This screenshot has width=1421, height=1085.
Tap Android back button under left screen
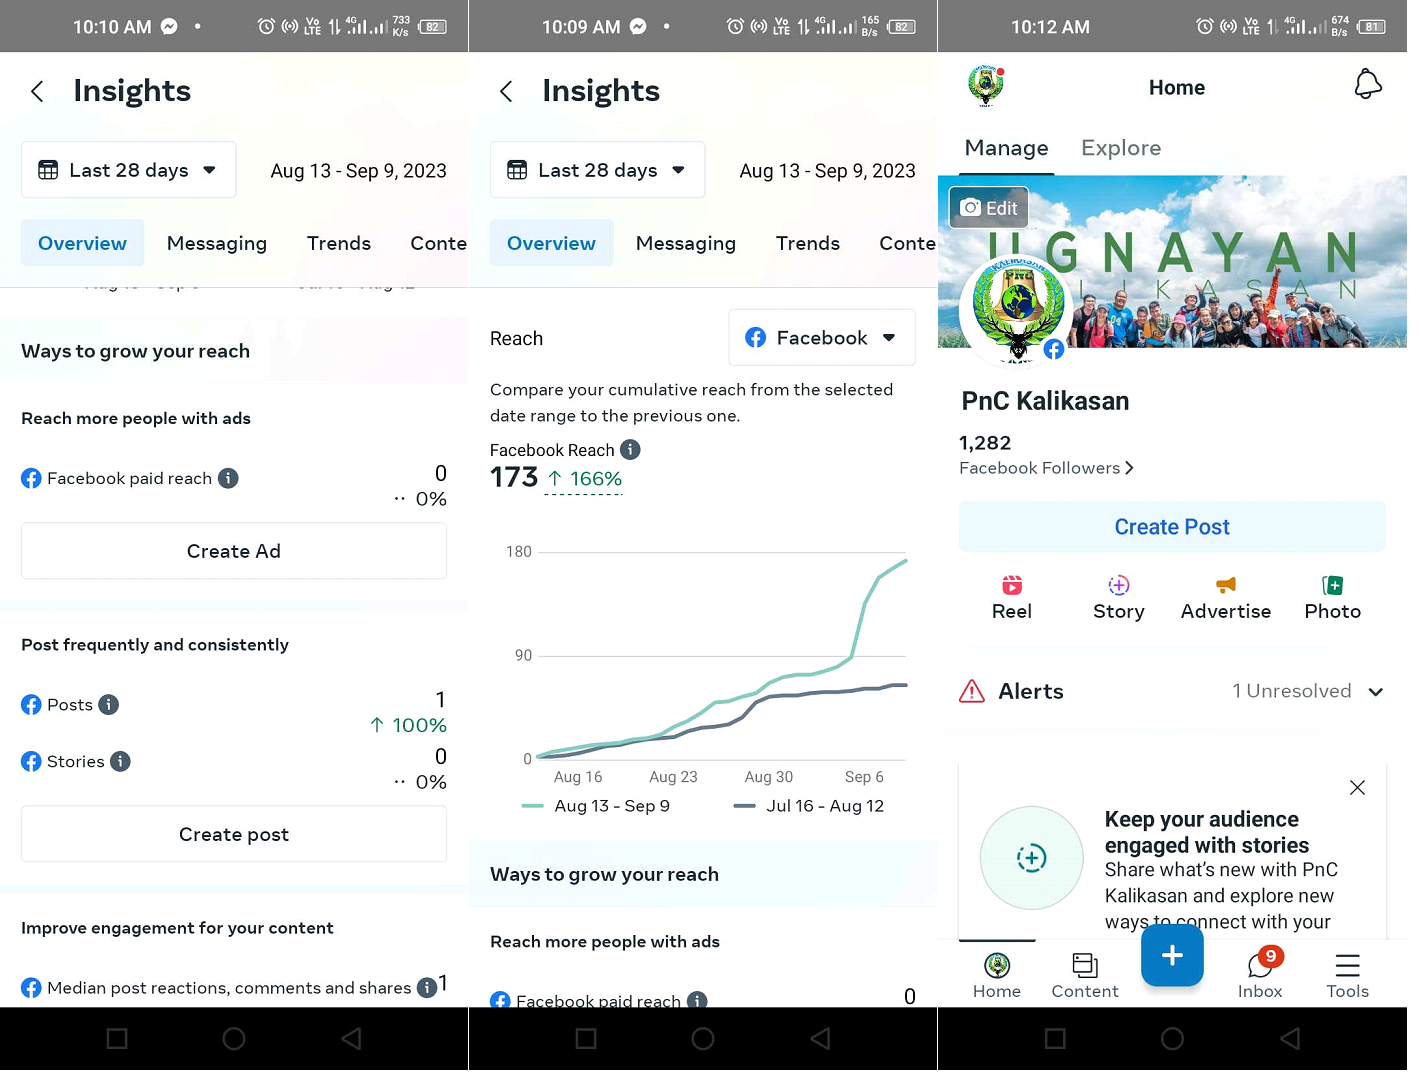351,1039
